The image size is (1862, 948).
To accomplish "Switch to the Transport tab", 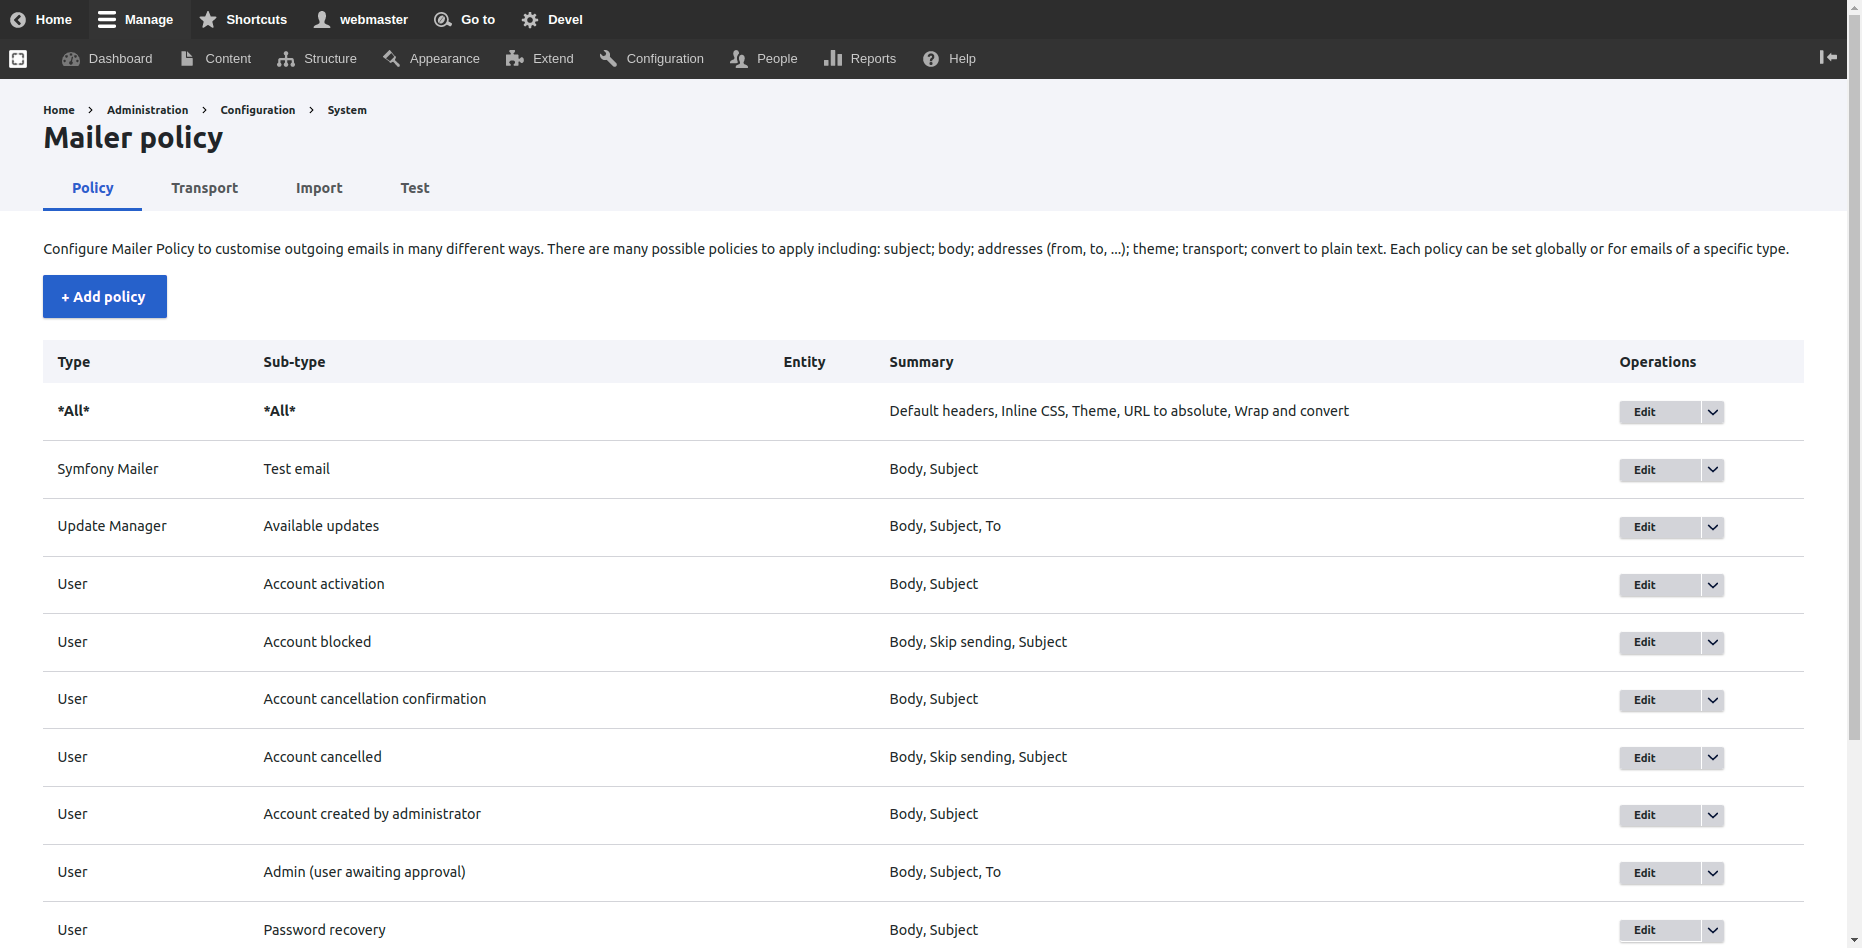I will 204,188.
